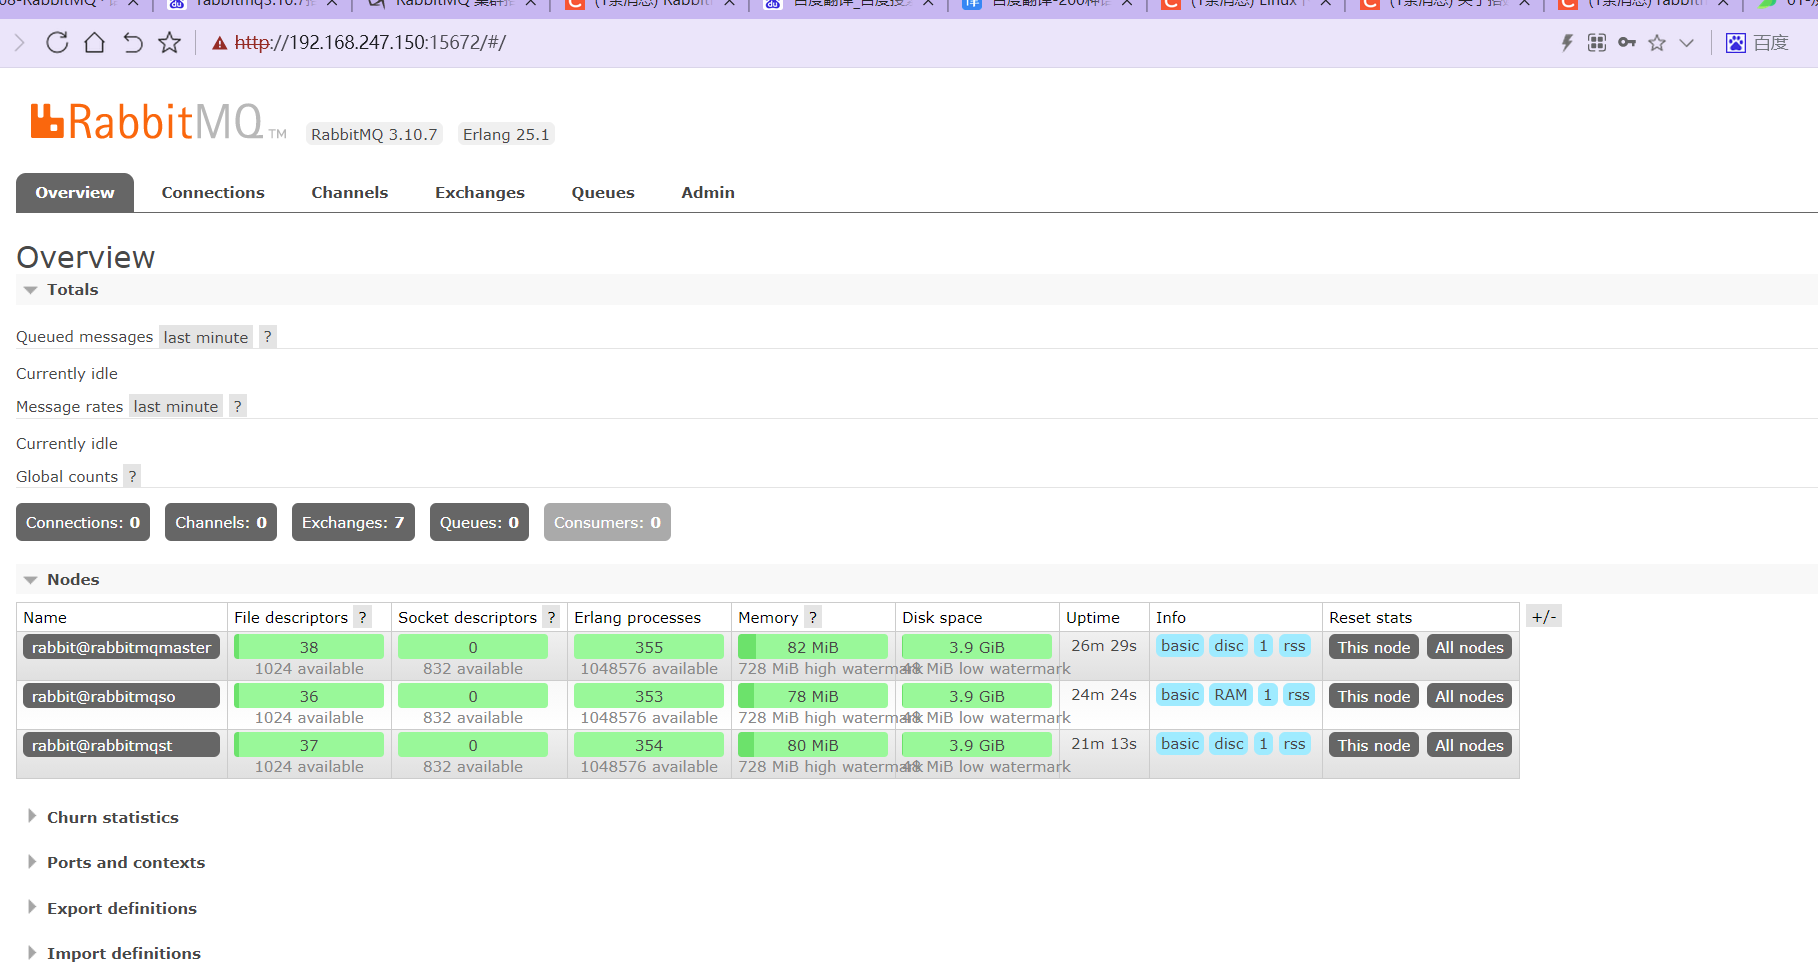Open the help question mark for Queued messages
1818x974 pixels.
[268, 337]
